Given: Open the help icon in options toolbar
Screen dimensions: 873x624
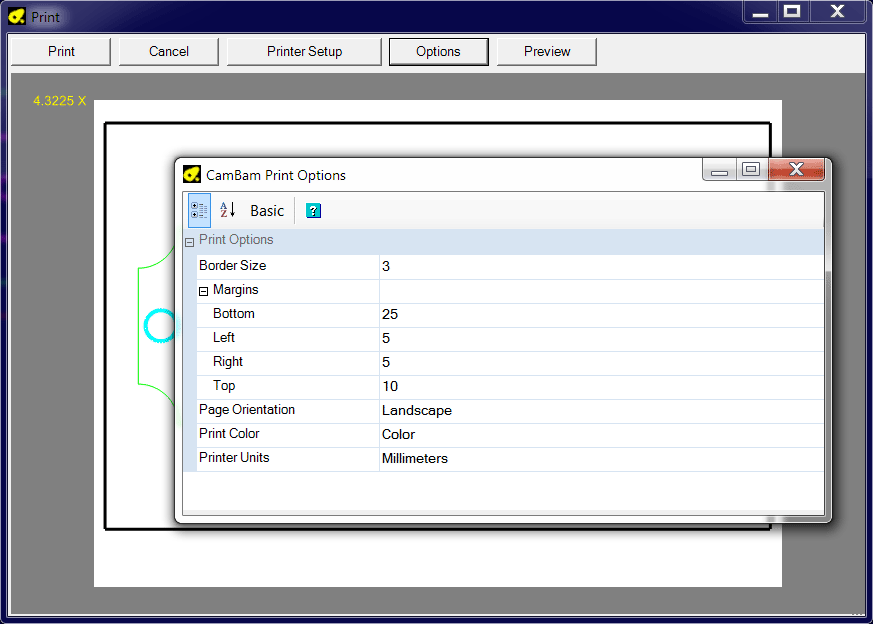Looking at the screenshot, I should pyautogui.click(x=314, y=211).
